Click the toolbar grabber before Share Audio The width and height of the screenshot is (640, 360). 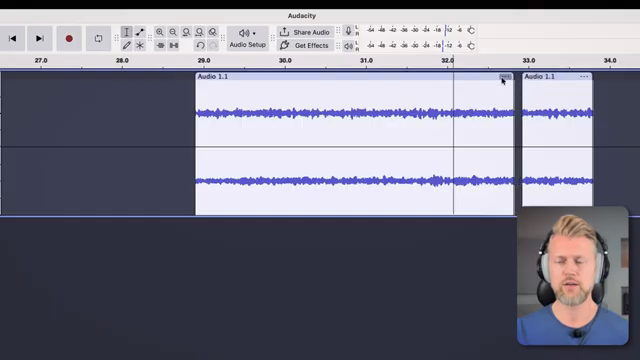tap(272, 38)
